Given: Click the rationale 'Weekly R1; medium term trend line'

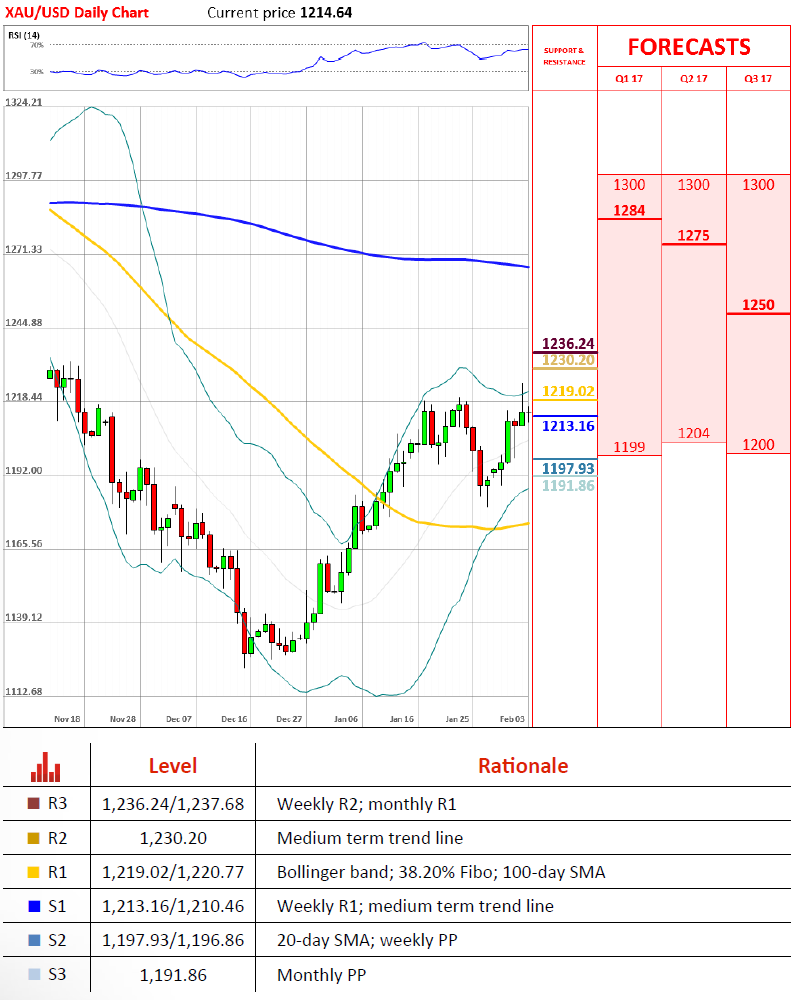Looking at the screenshot, I should (x=415, y=906).
